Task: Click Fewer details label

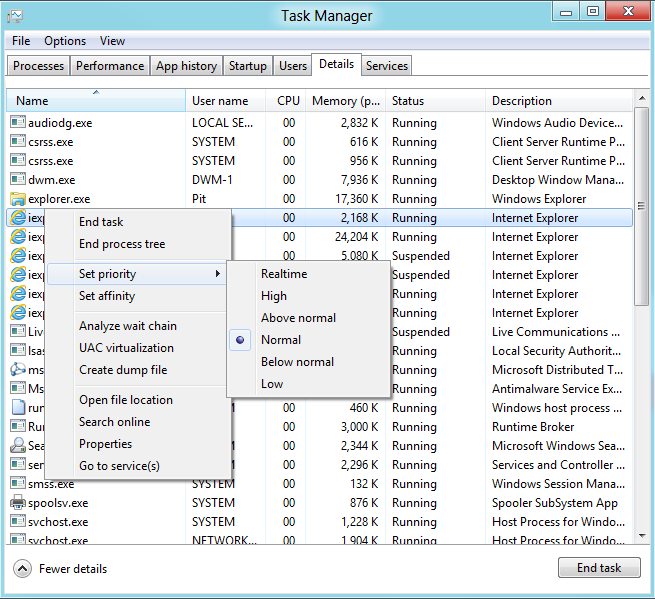Action: (73, 569)
